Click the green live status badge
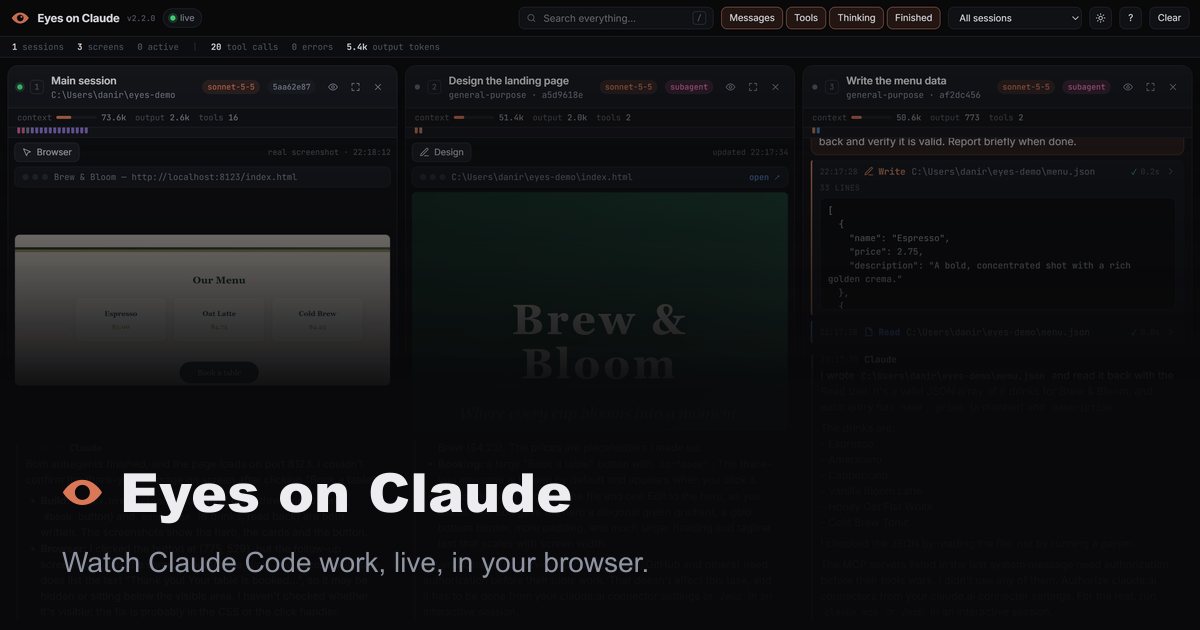The width and height of the screenshot is (1200, 630). pyautogui.click(x=182, y=18)
